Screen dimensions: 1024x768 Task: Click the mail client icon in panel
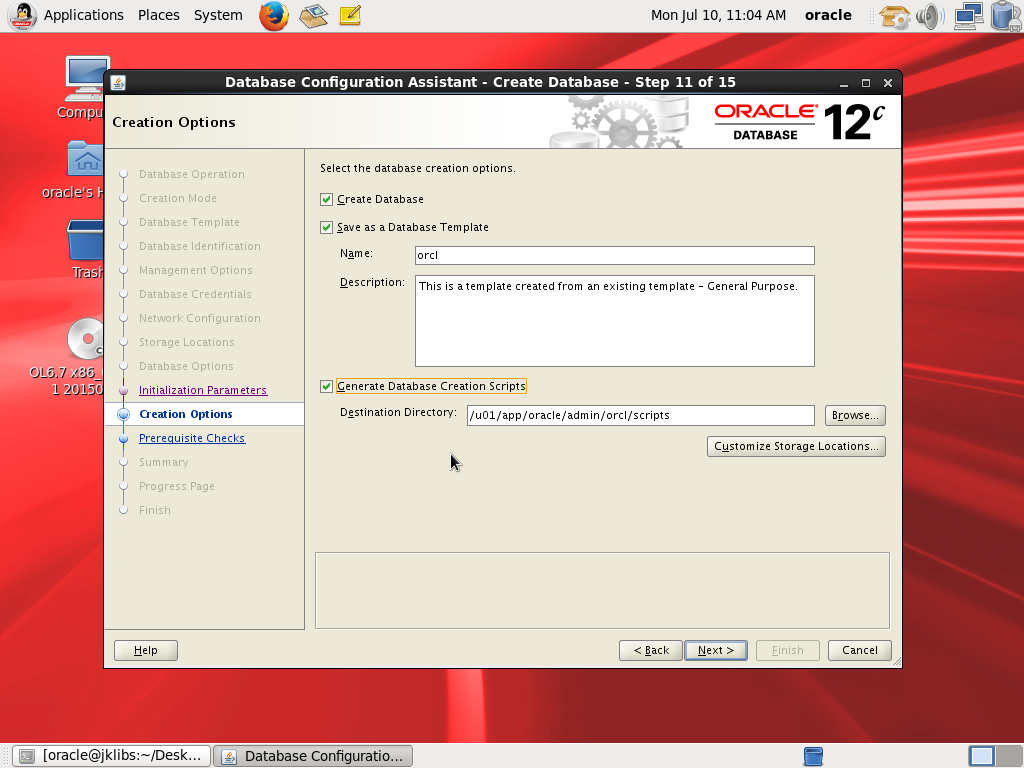tap(314, 15)
